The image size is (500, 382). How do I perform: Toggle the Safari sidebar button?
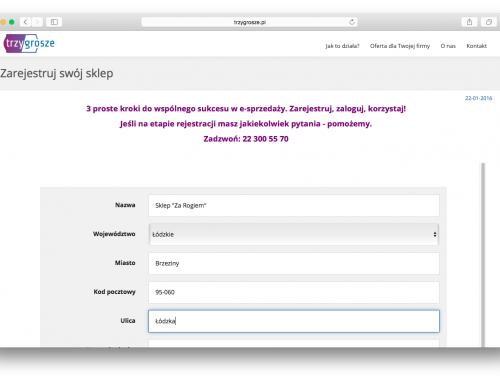pos(54,22)
